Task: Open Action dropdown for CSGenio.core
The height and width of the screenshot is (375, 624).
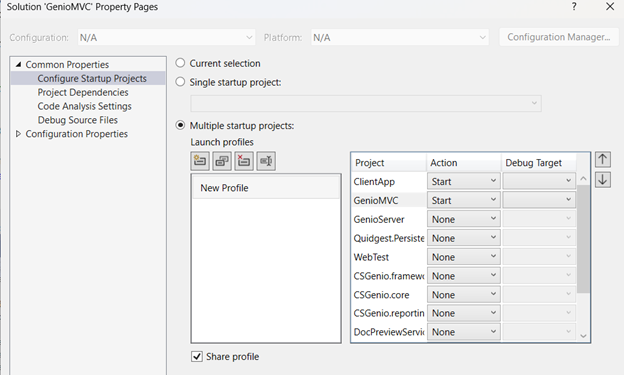Action: coord(463,295)
